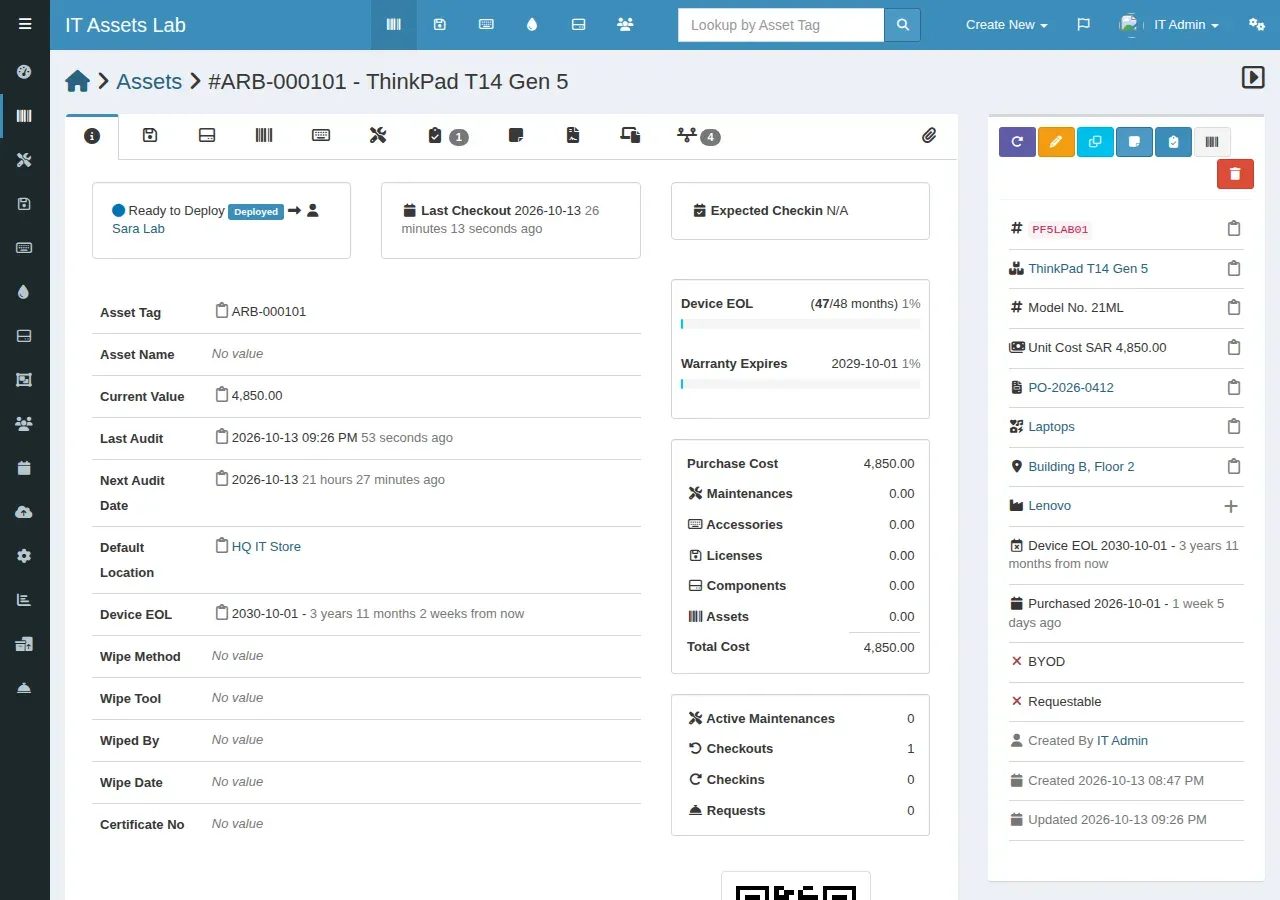The width and height of the screenshot is (1280, 900).
Task: Collapse the right details panel arrow
Action: (1253, 77)
